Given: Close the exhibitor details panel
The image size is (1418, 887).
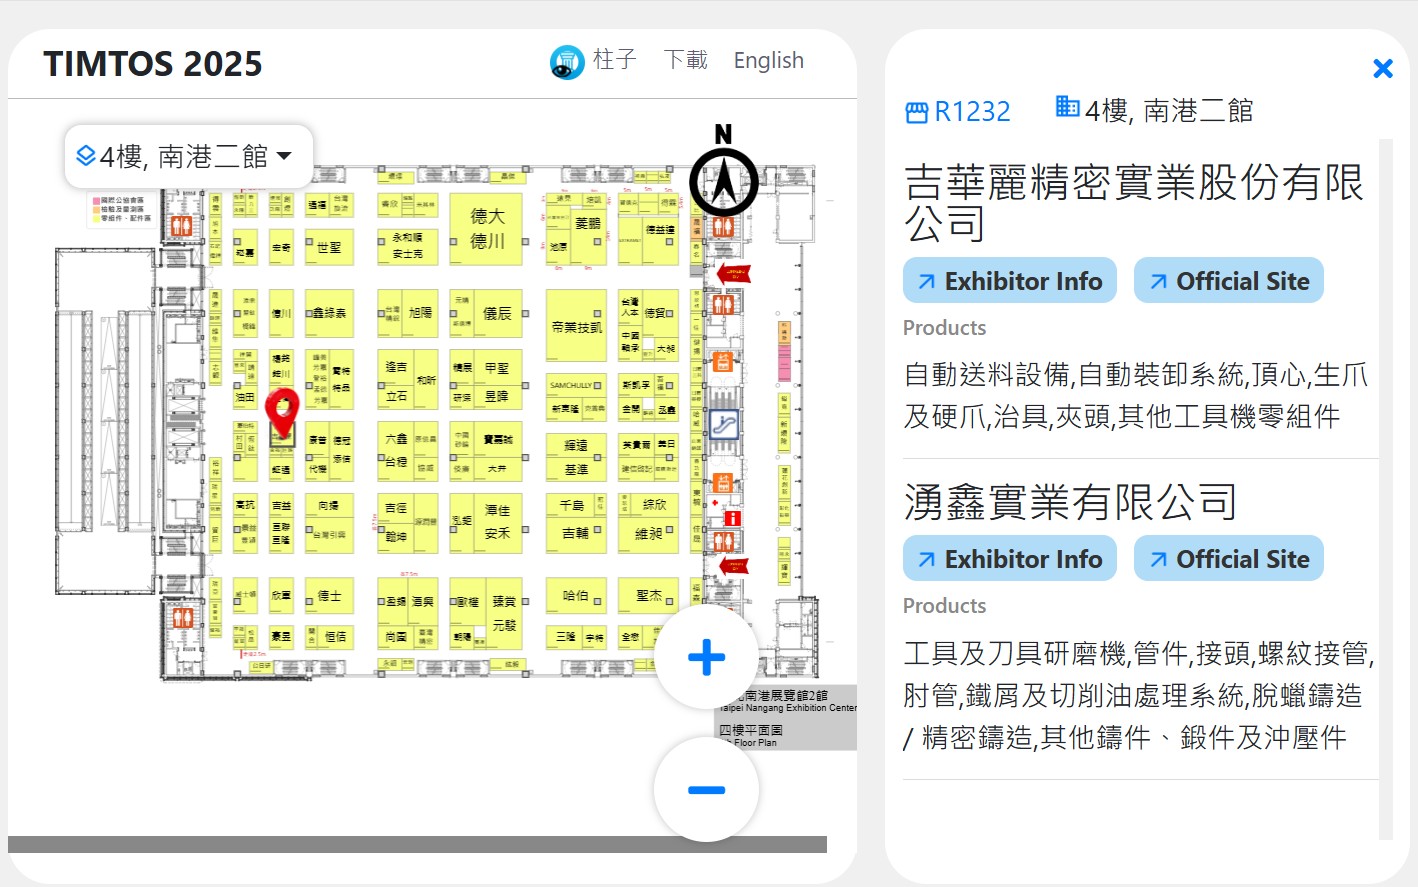Looking at the screenshot, I should pos(1383,68).
